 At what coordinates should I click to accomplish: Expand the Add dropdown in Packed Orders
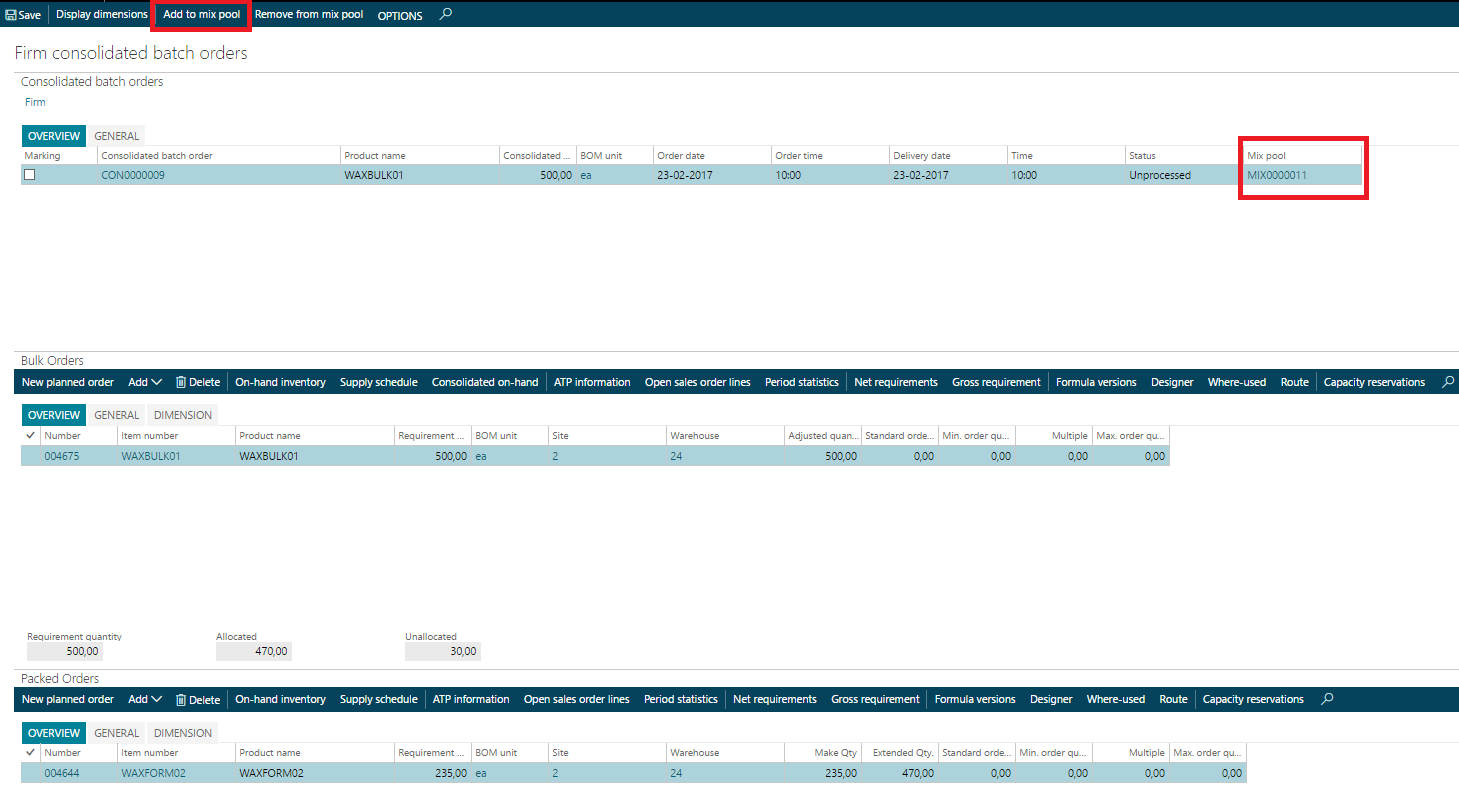(x=144, y=699)
